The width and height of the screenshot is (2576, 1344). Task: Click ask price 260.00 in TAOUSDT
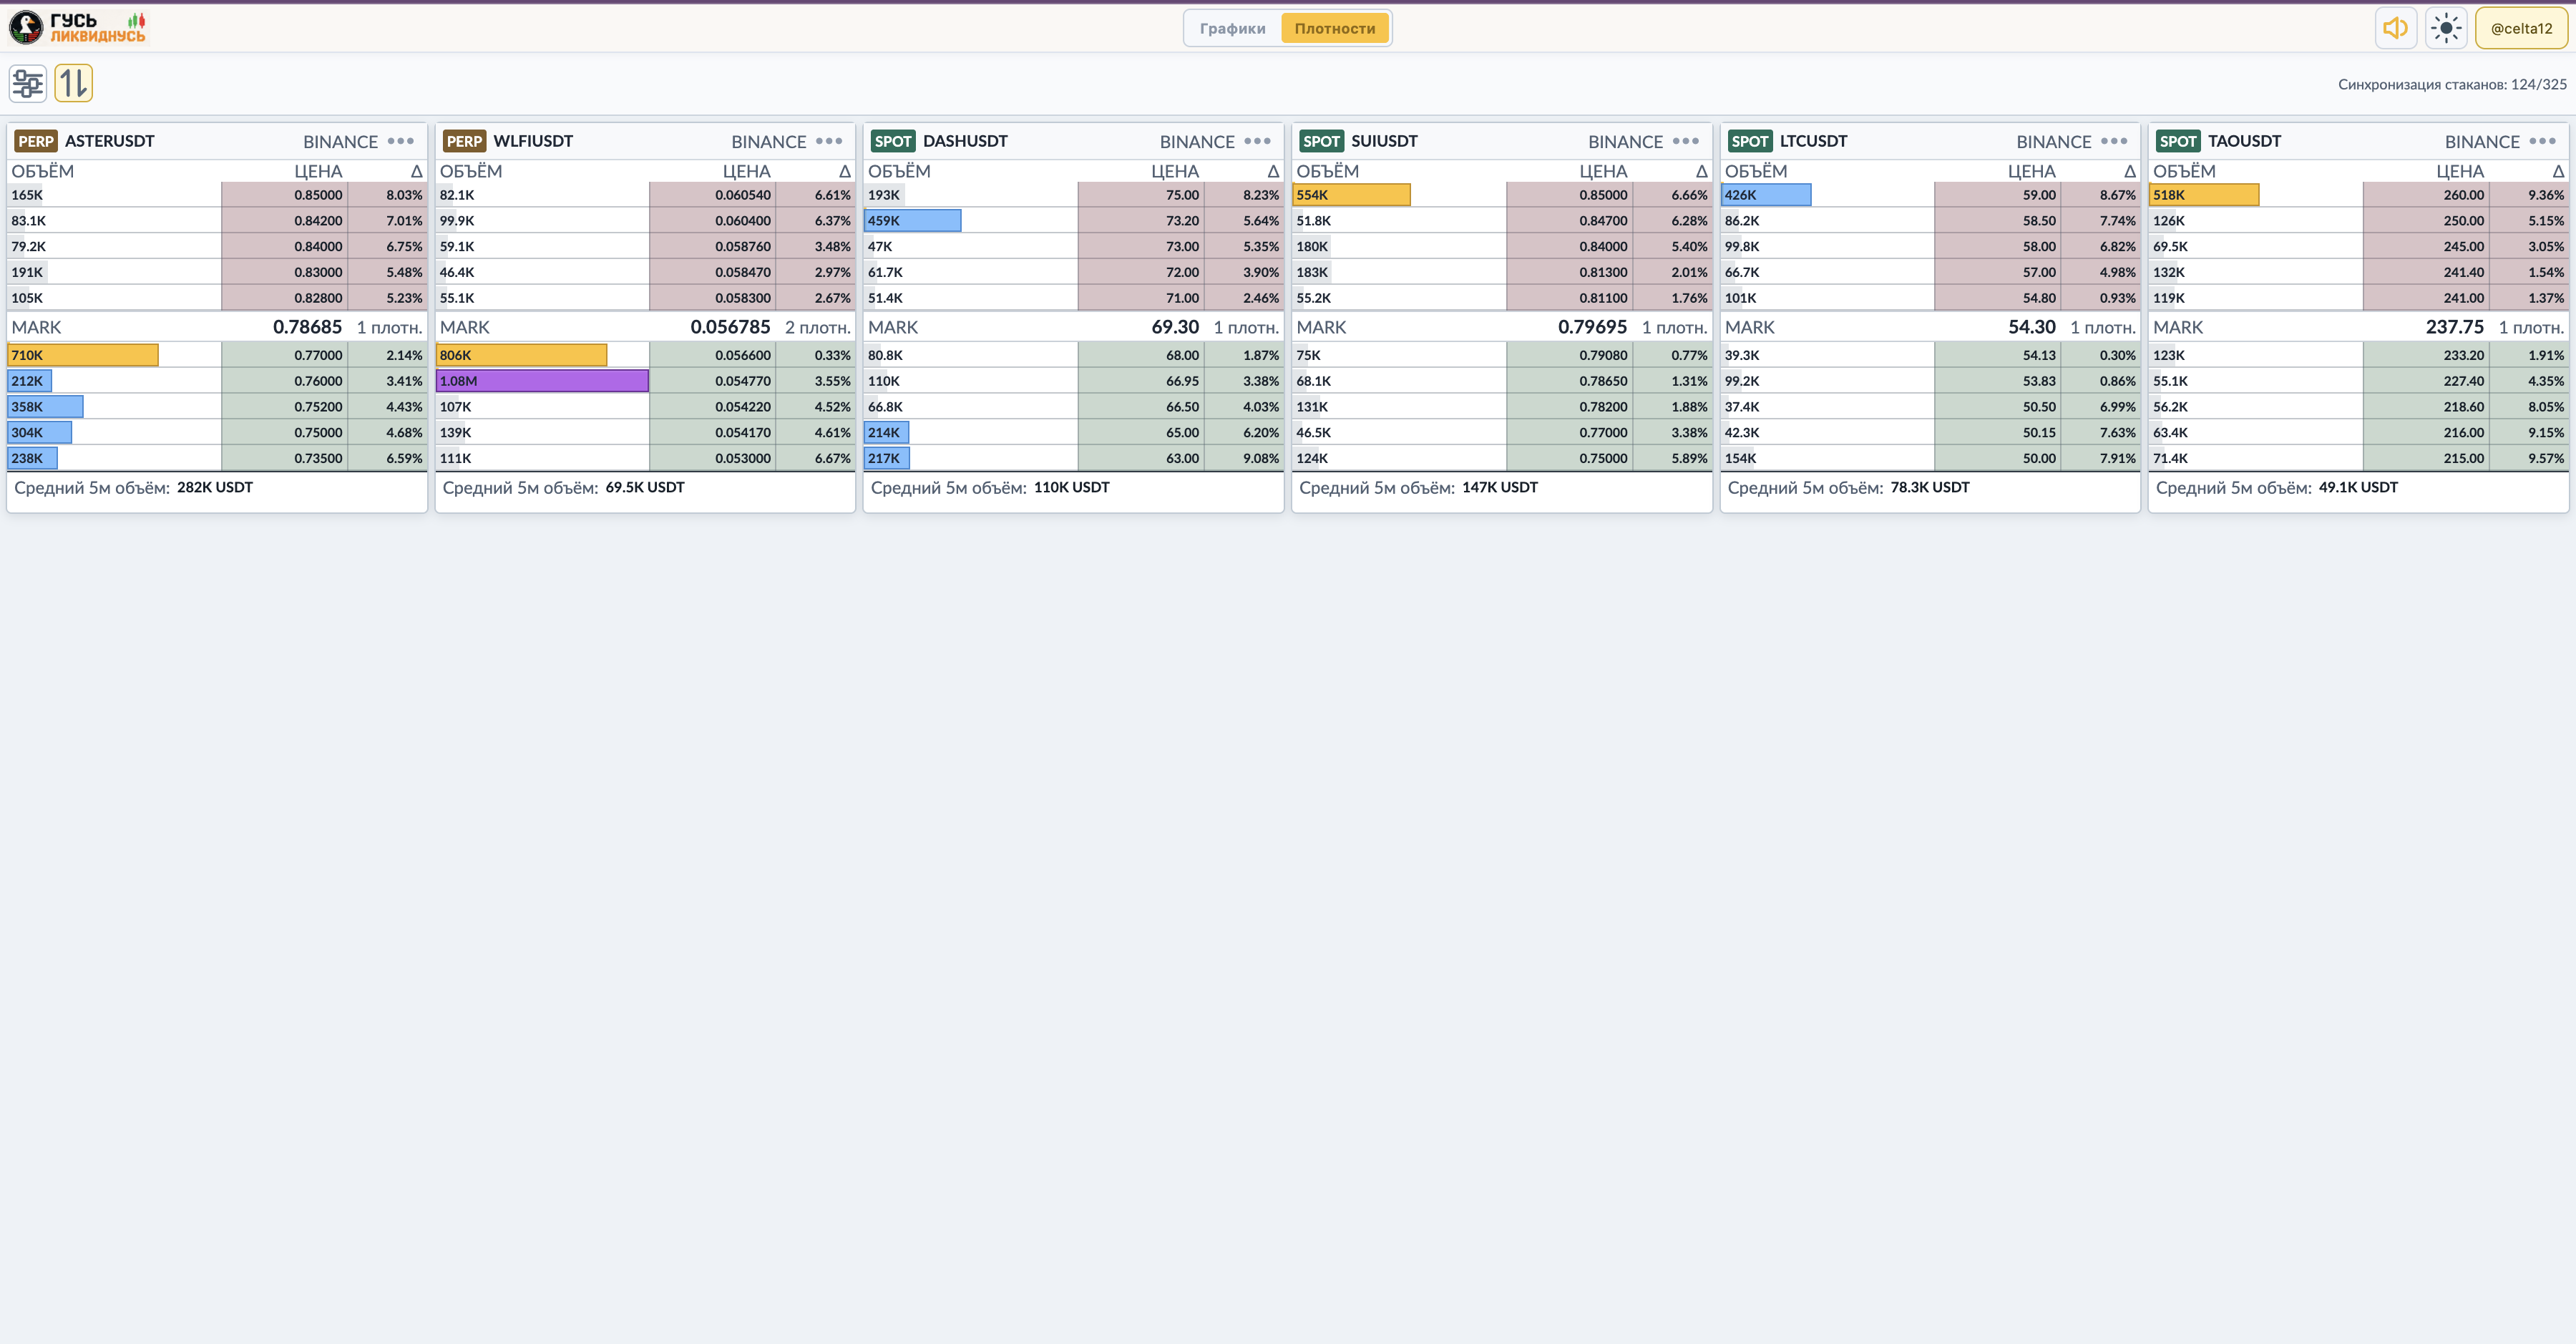(2463, 195)
